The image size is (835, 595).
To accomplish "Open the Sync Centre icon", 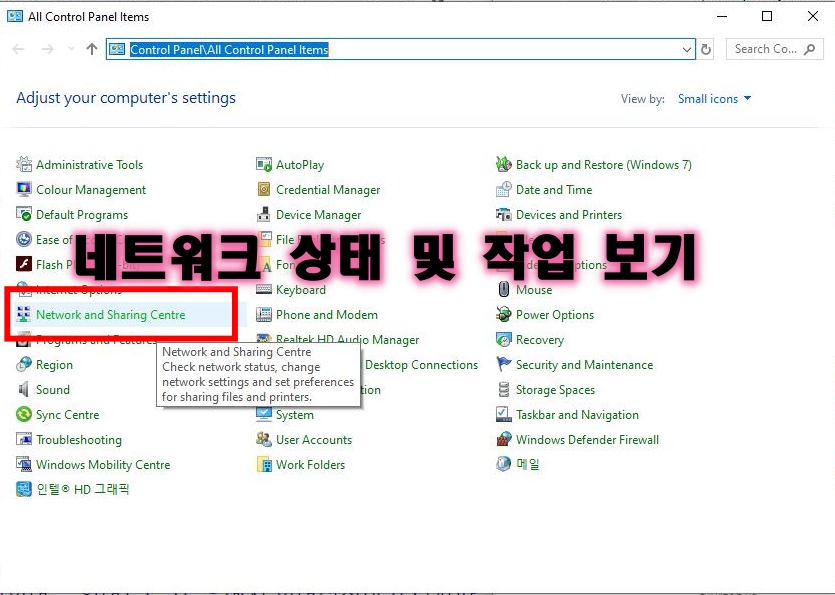I will pyautogui.click(x=24, y=414).
